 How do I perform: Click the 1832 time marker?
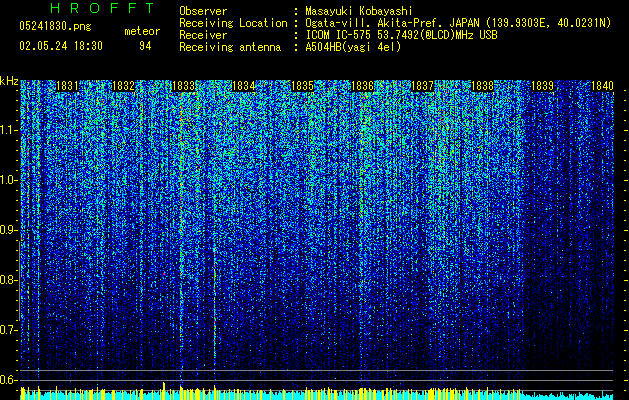pyautogui.click(x=123, y=86)
